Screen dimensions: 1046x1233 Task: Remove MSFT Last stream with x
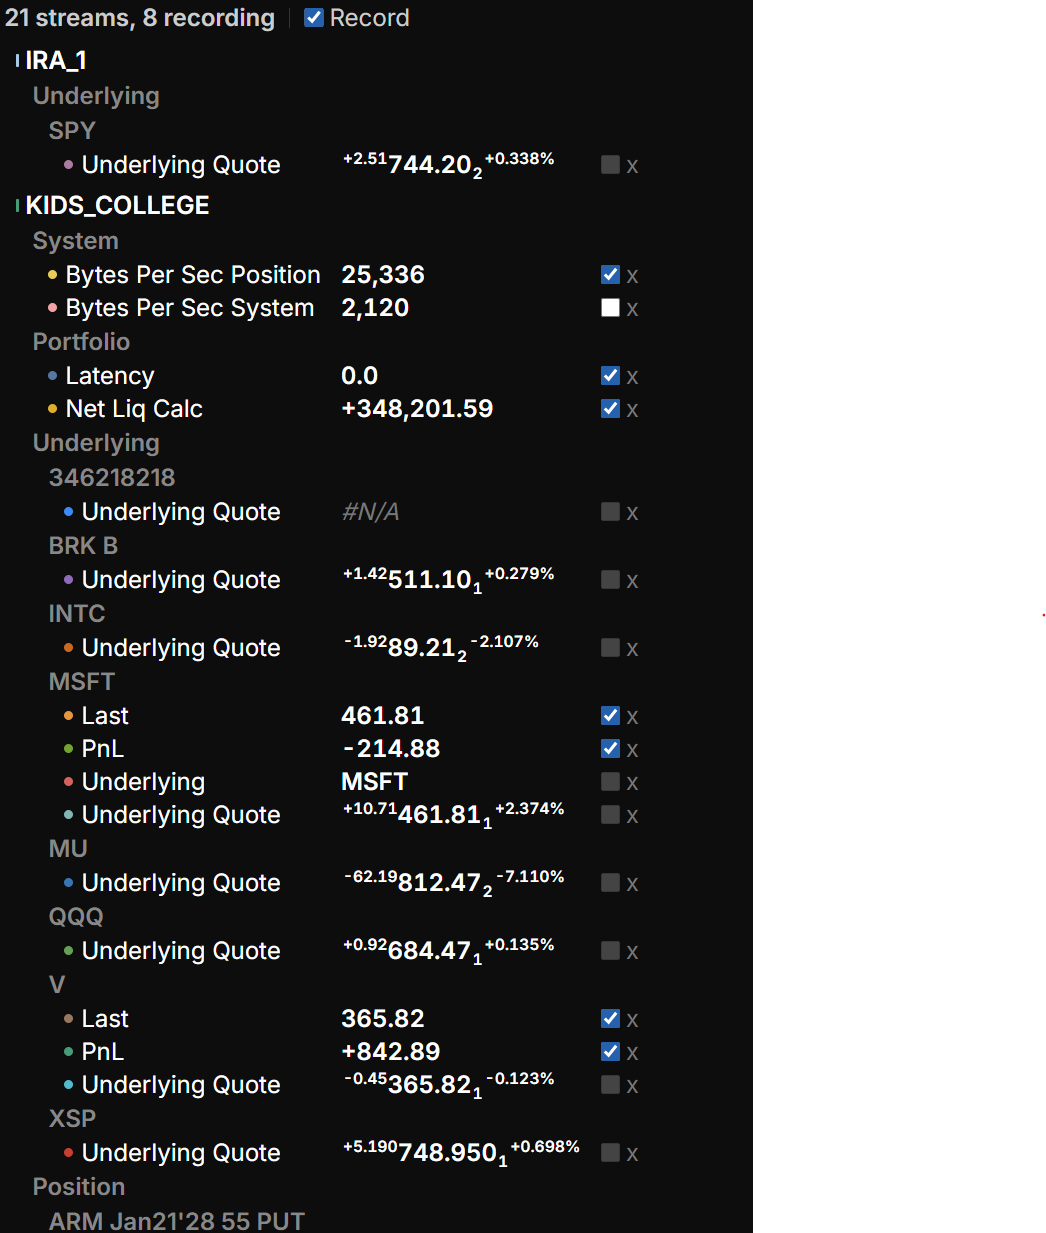point(632,717)
